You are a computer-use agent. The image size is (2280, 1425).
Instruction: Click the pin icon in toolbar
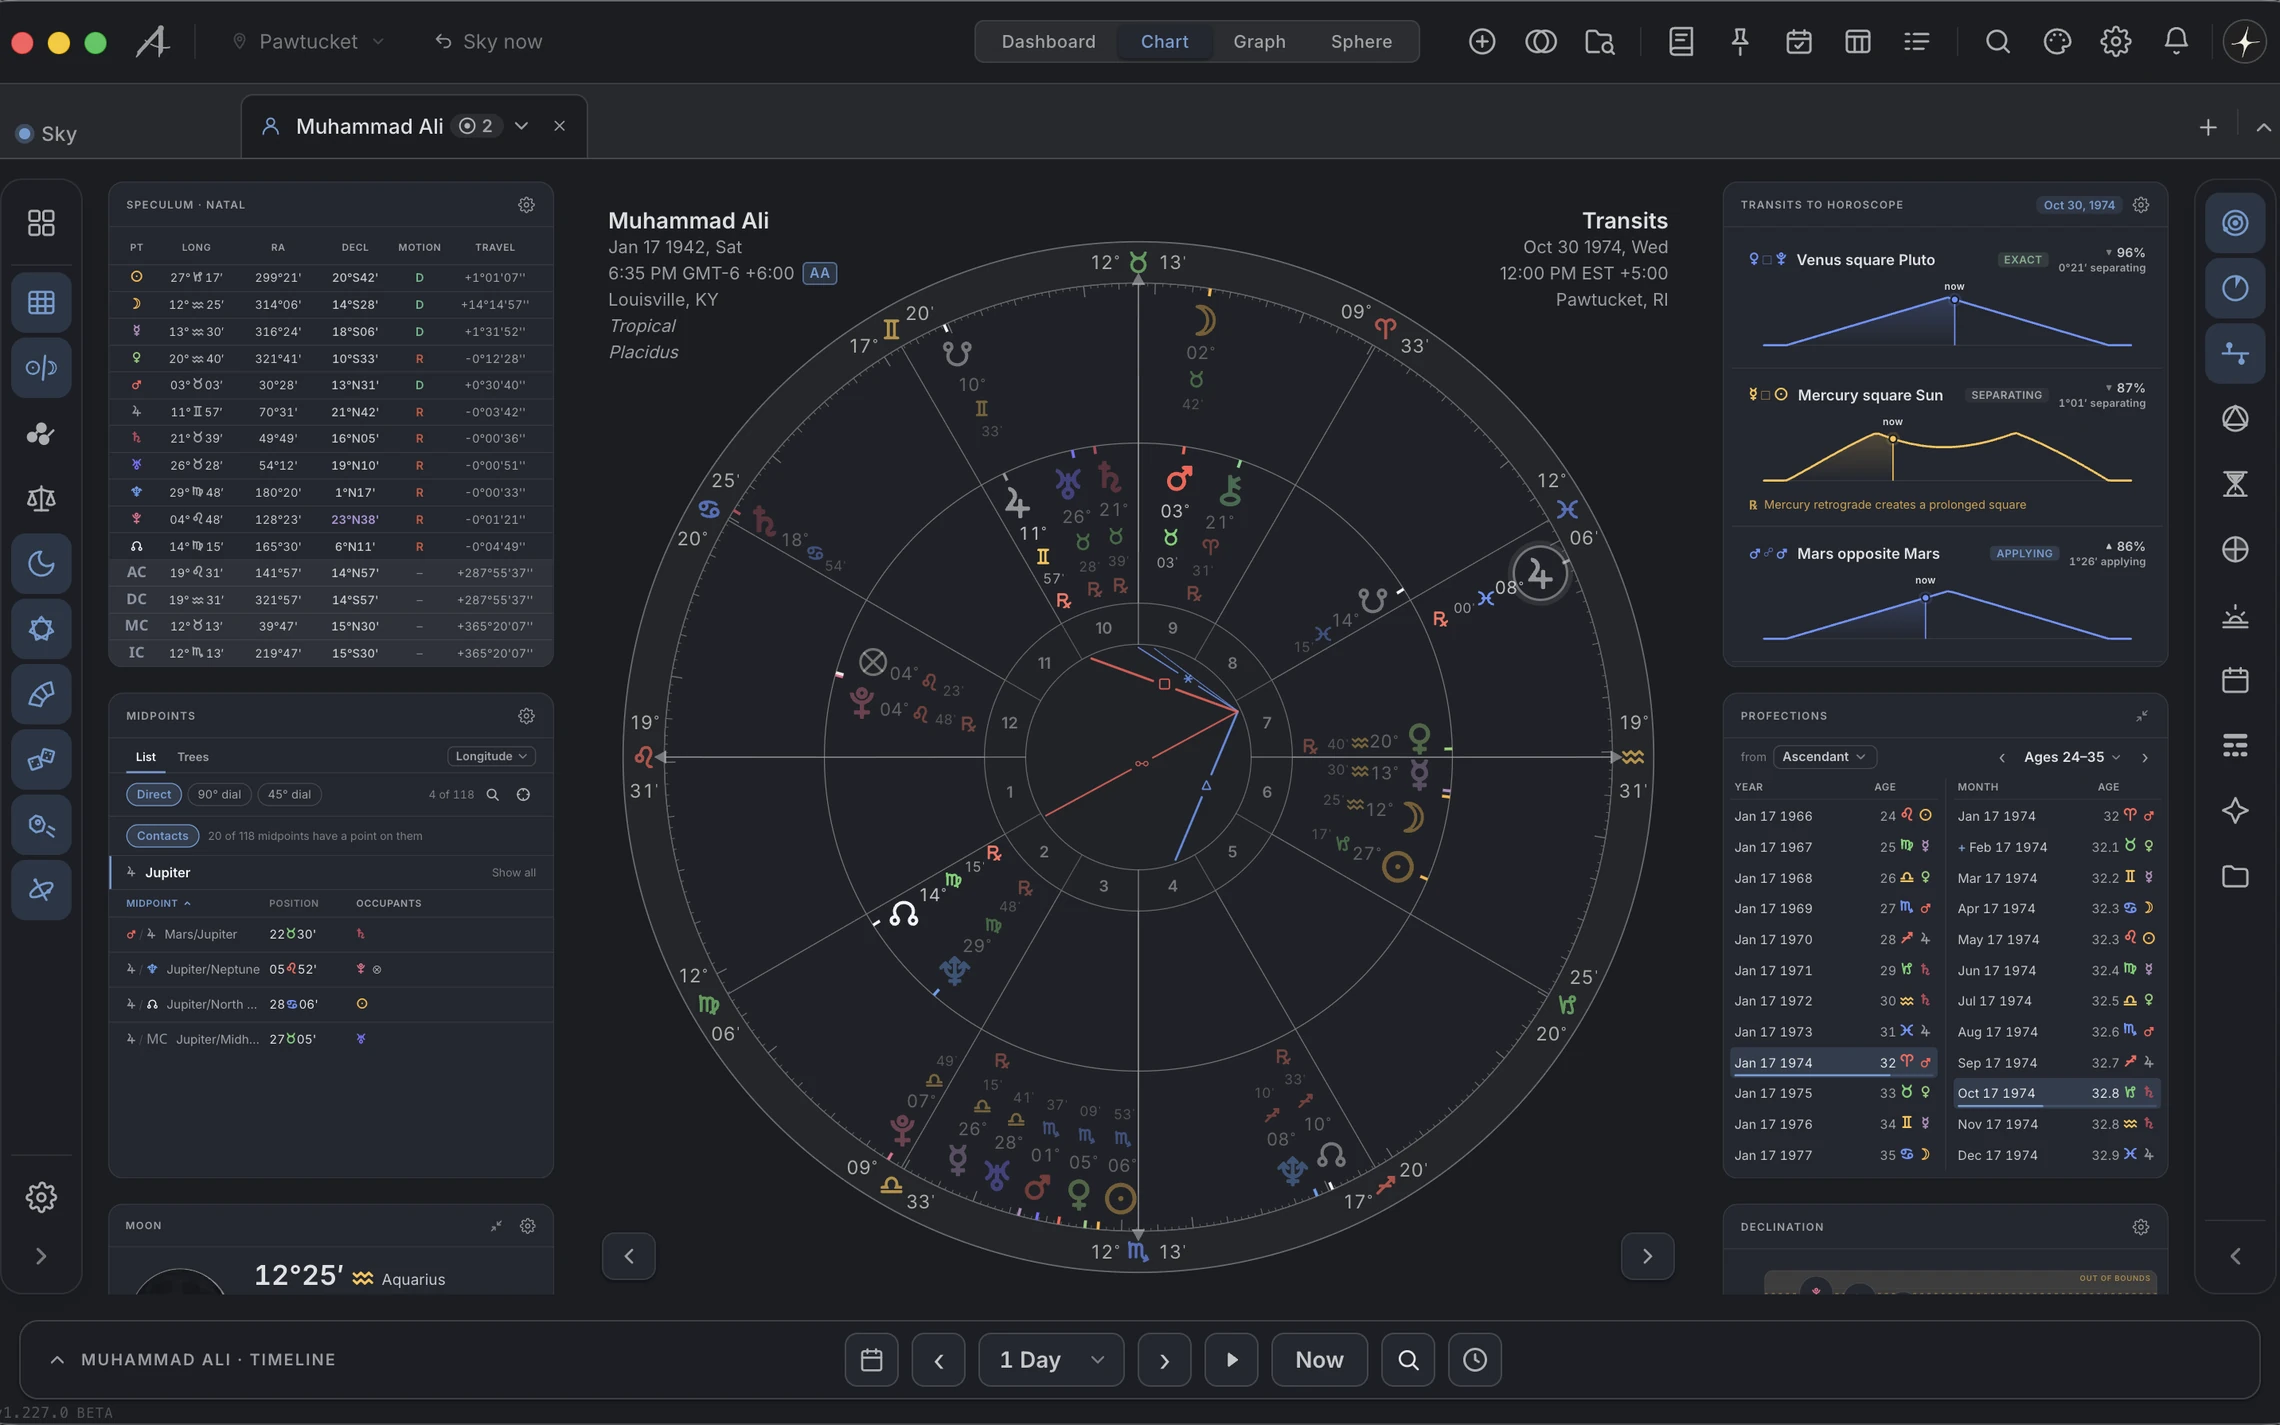(1740, 41)
